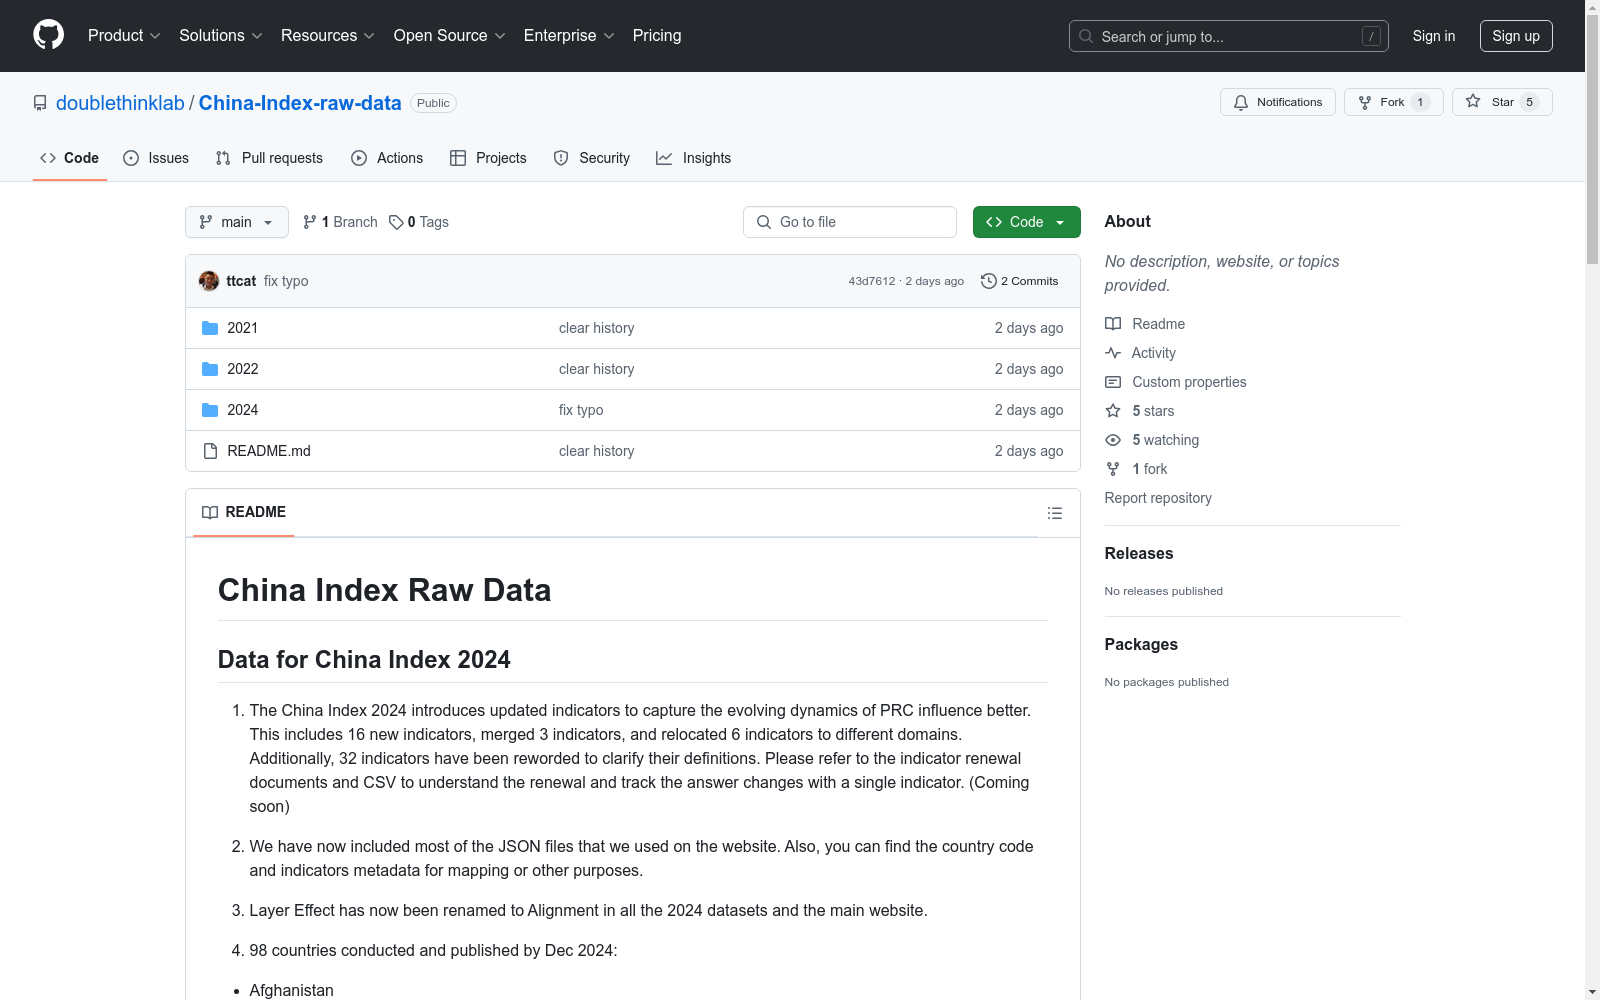Click the Sign up button
The height and width of the screenshot is (1000, 1600).
(x=1516, y=36)
